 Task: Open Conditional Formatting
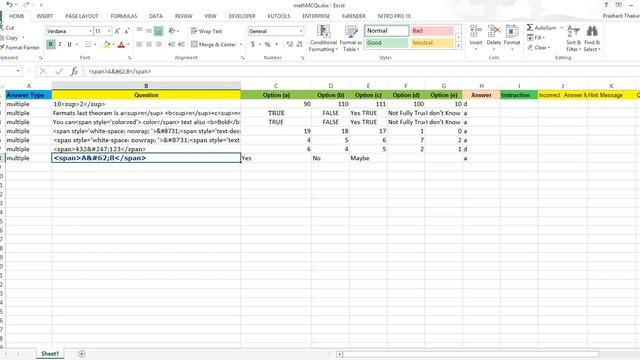pyautogui.click(x=323, y=38)
